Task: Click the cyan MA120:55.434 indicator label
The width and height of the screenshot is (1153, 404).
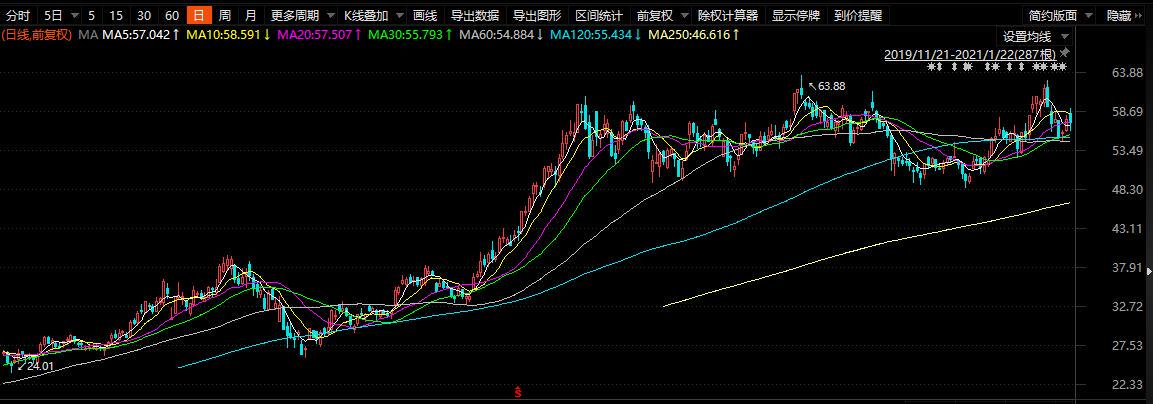Action: 594,35
